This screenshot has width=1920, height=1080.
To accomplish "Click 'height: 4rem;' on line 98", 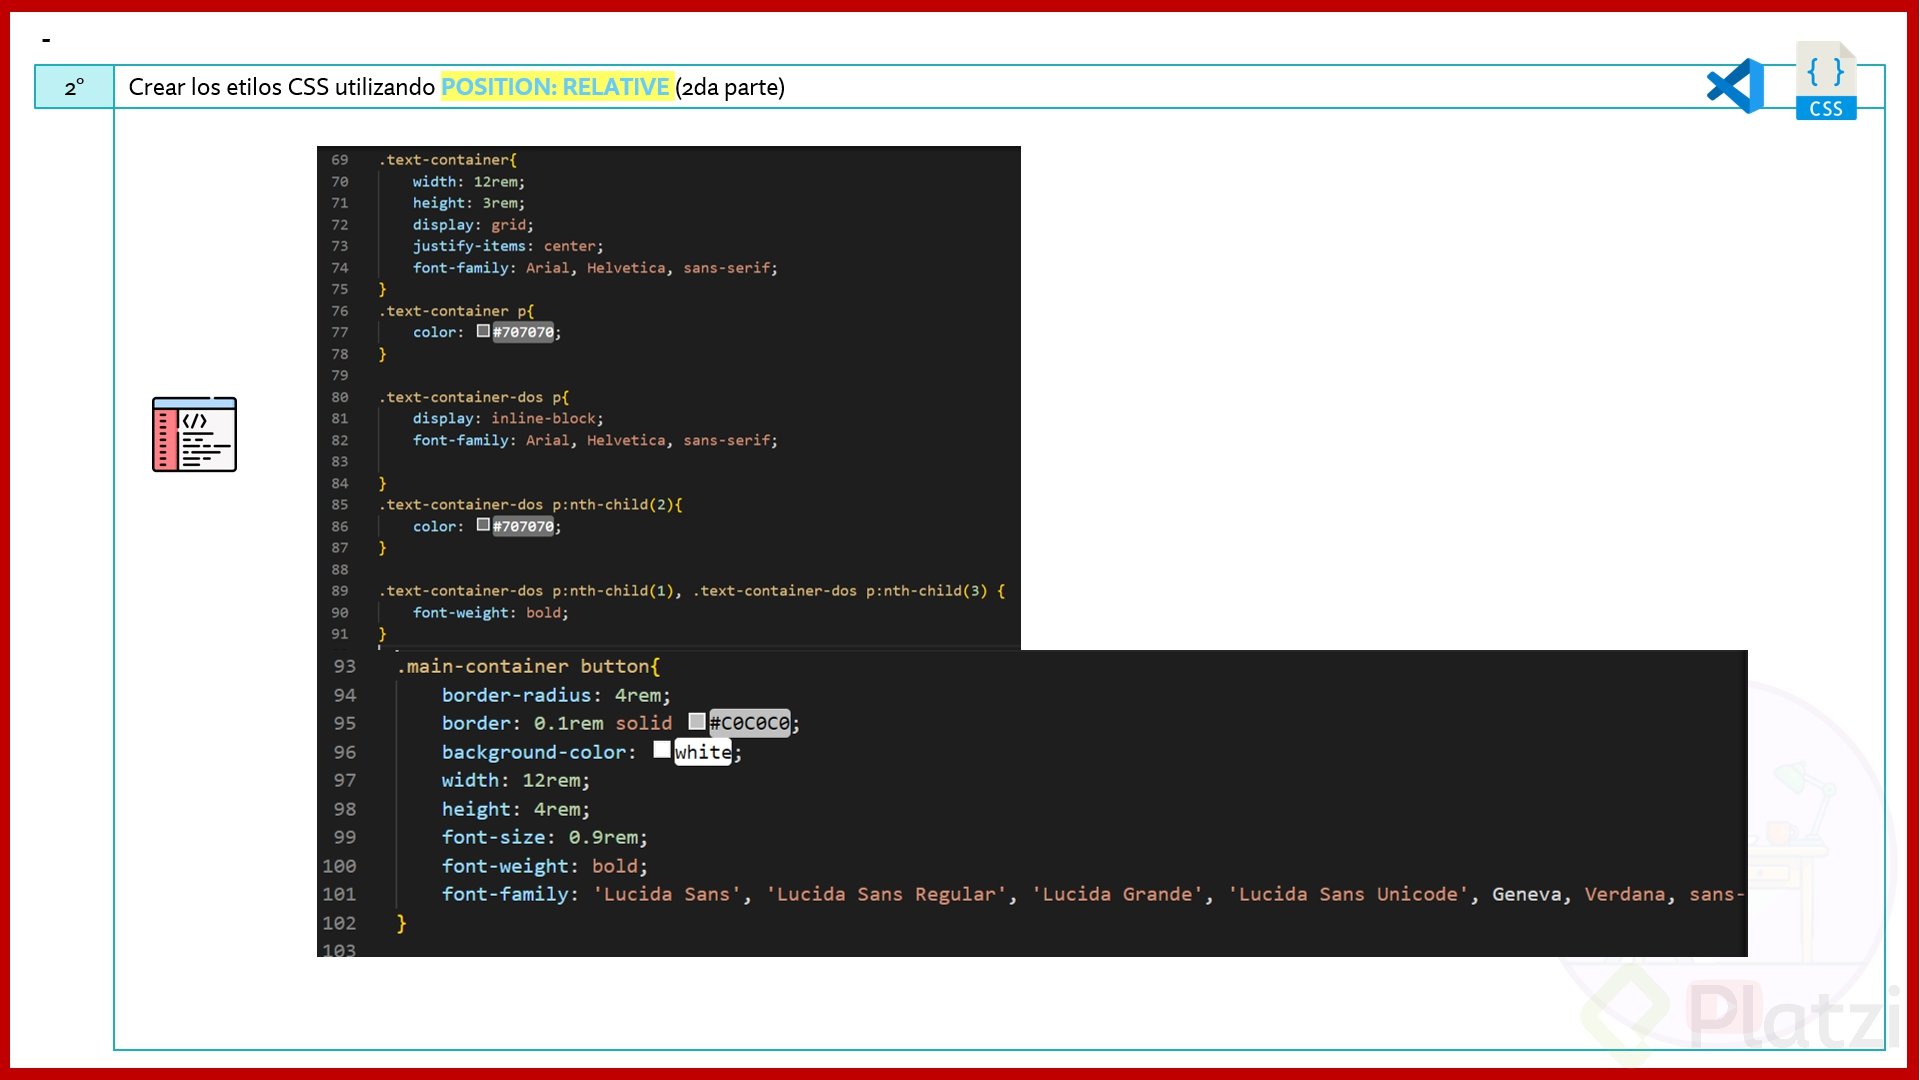I will click(x=516, y=809).
